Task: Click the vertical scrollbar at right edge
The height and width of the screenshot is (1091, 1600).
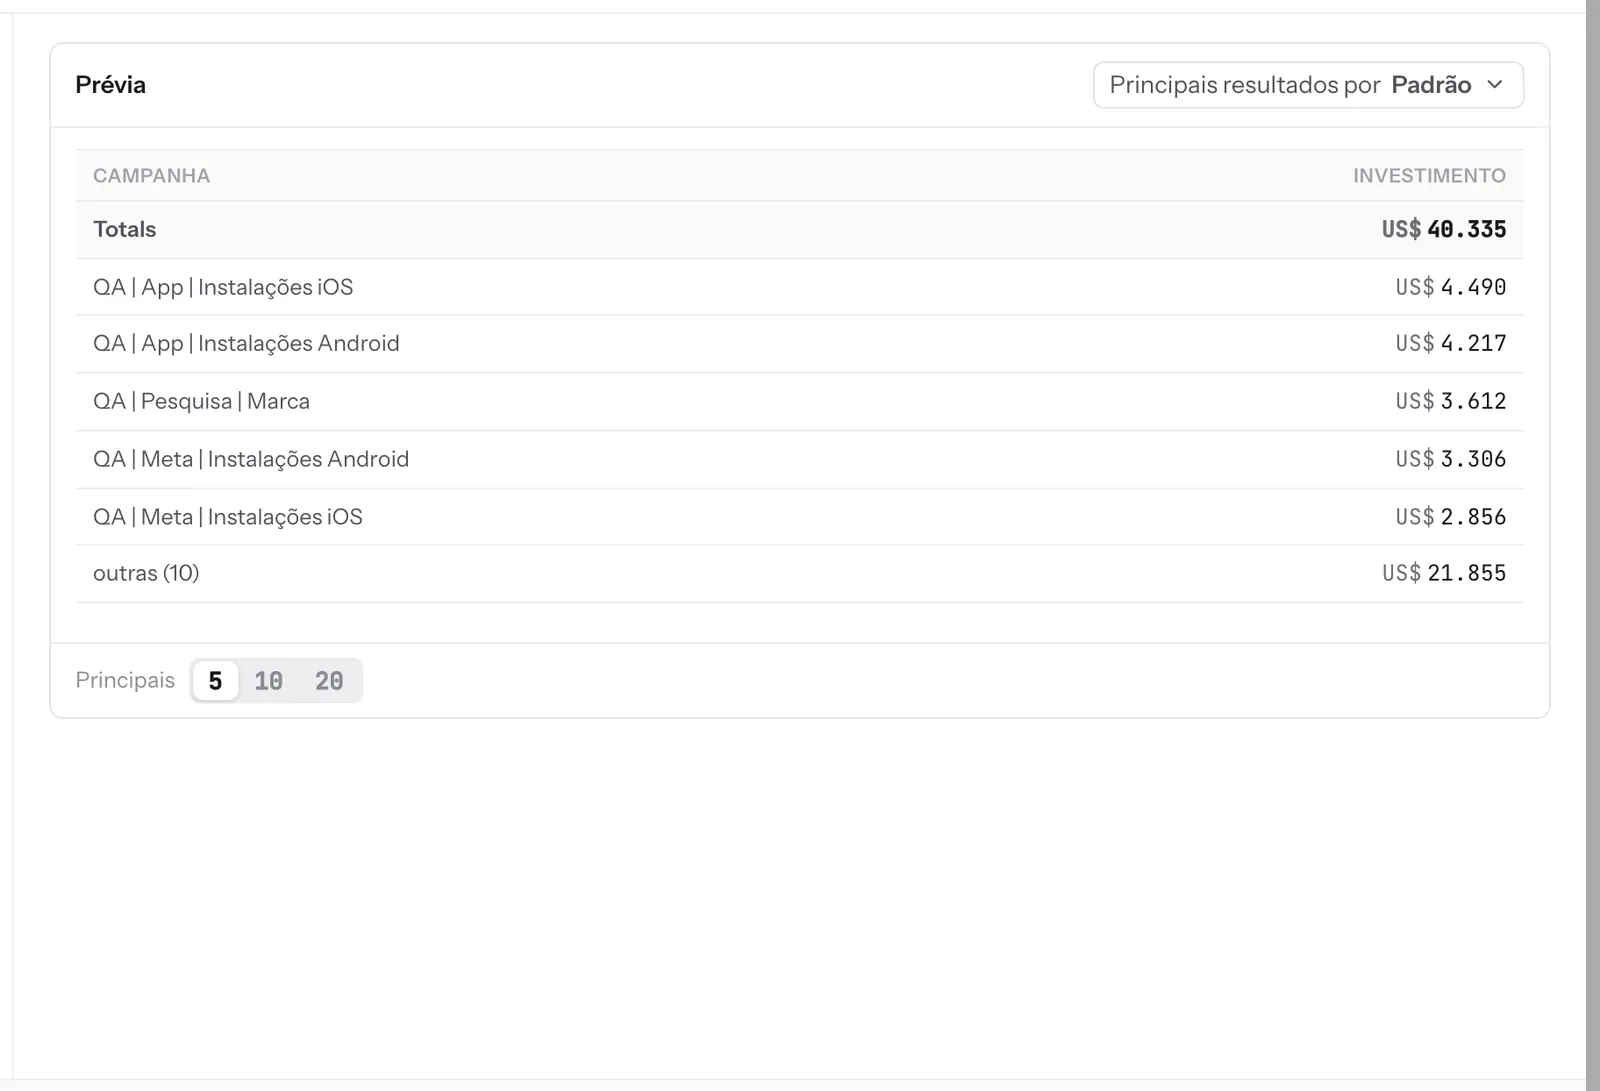Action: tap(1593, 545)
